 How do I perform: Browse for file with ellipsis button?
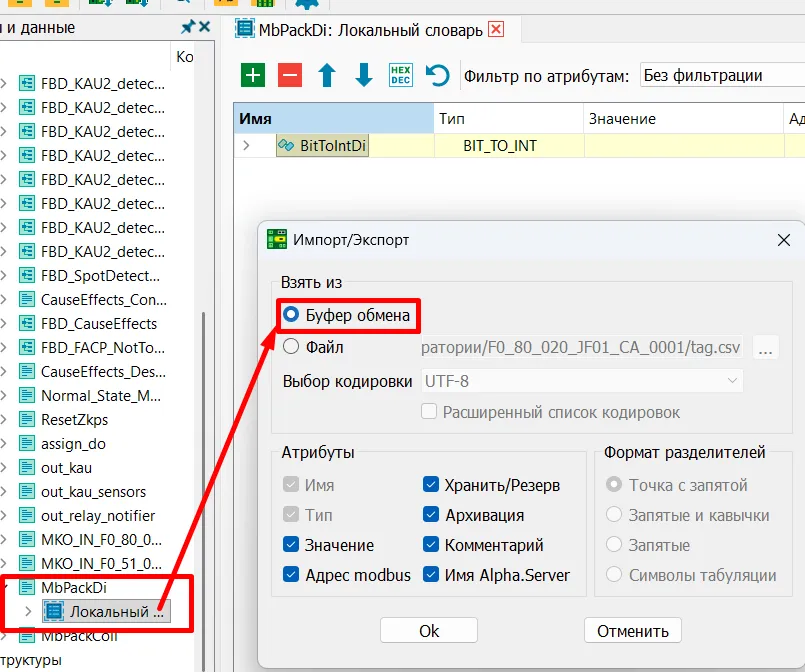coord(765,348)
